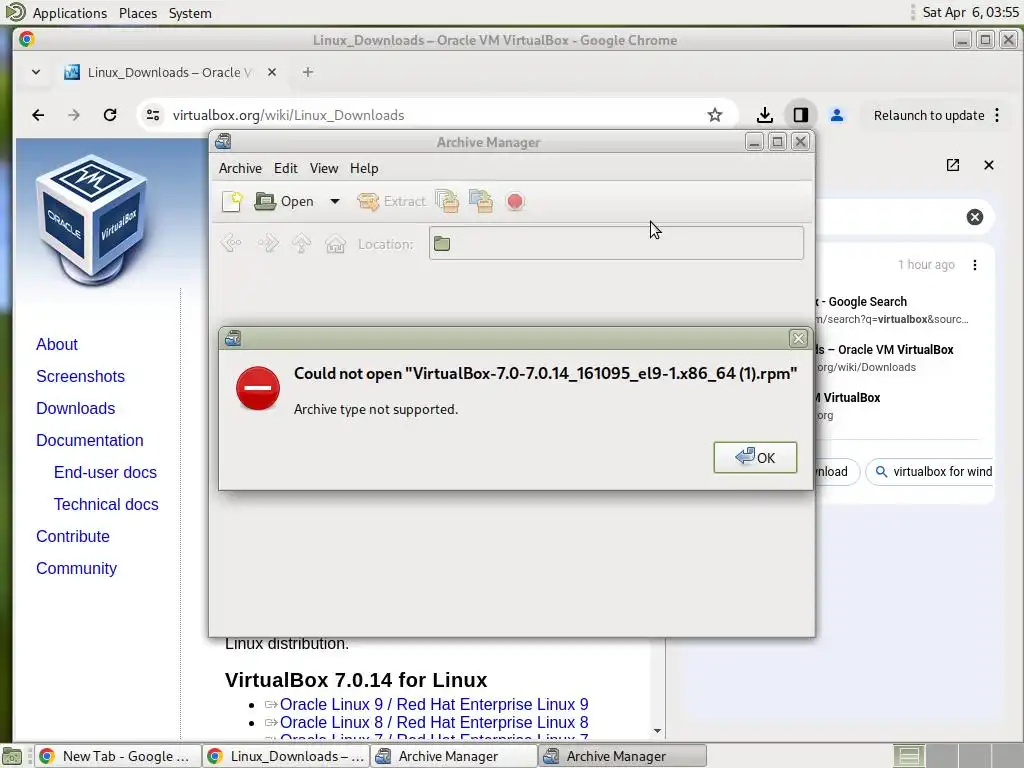Viewport: 1024px width, 768px height.
Task: Open the Archive menu
Action: point(240,168)
